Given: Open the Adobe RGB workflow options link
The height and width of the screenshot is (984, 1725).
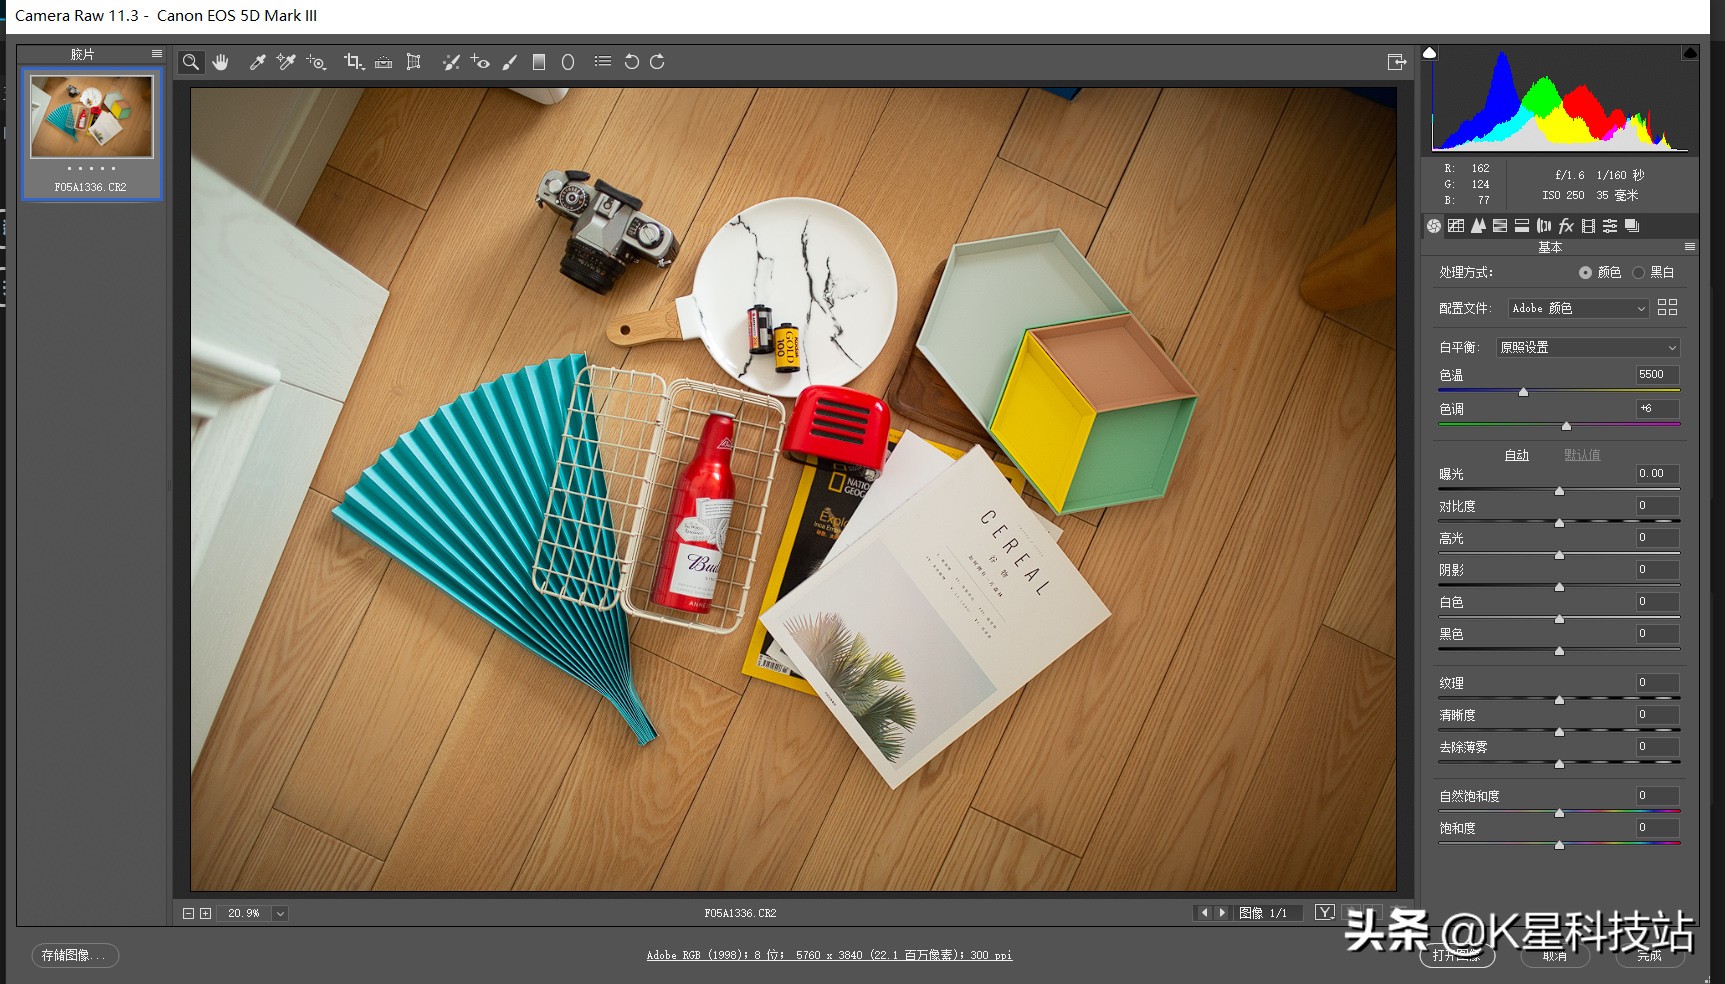Looking at the screenshot, I should click(829, 955).
